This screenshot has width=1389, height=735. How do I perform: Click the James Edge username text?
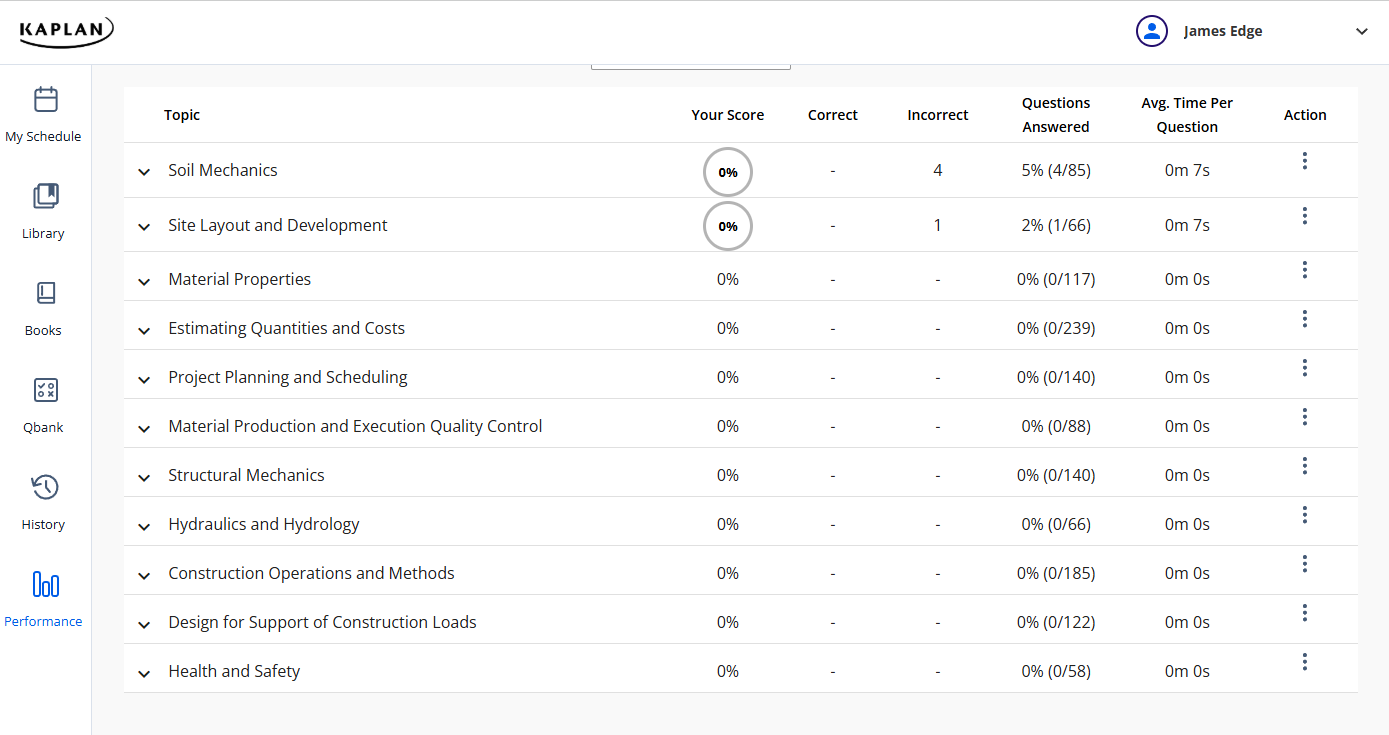pyautogui.click(x=1223, y=31)
